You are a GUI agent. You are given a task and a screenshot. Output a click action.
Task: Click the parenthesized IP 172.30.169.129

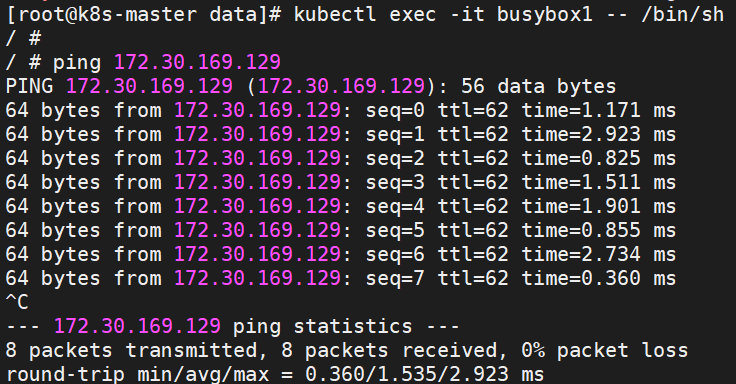[341, 86]
